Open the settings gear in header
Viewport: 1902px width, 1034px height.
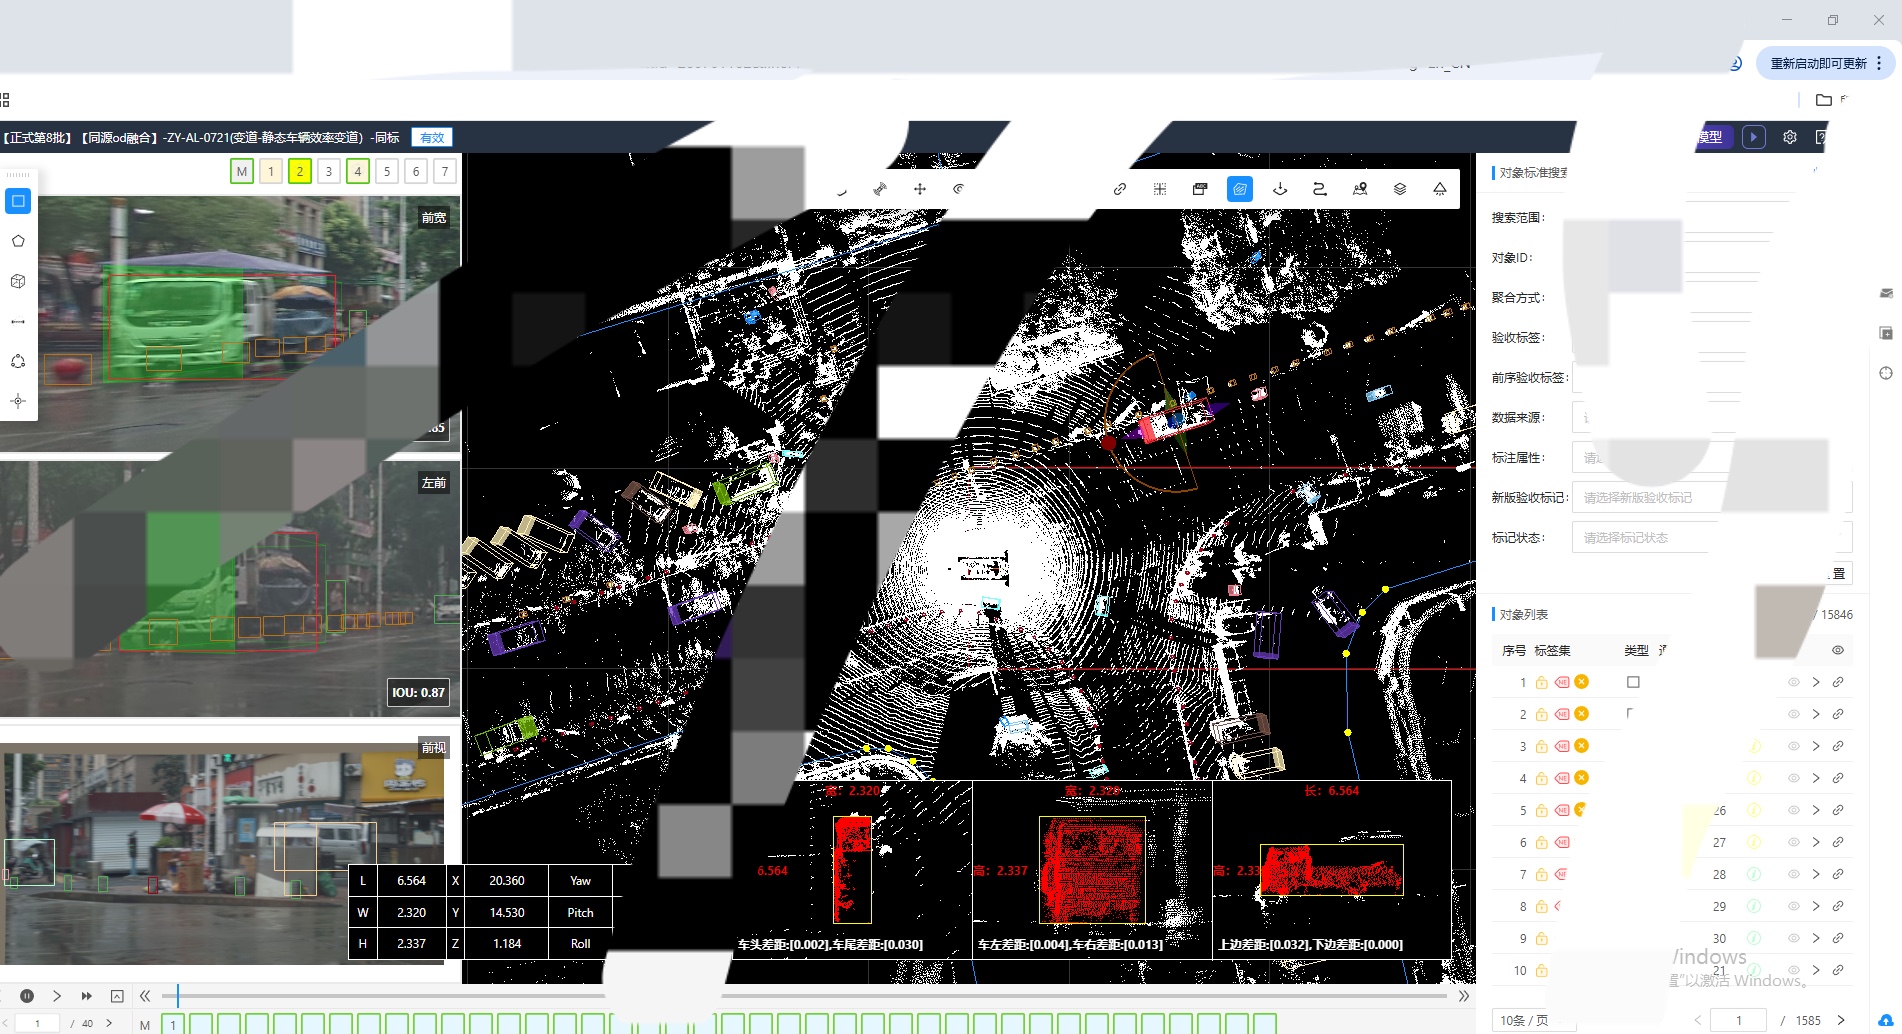1790,137
